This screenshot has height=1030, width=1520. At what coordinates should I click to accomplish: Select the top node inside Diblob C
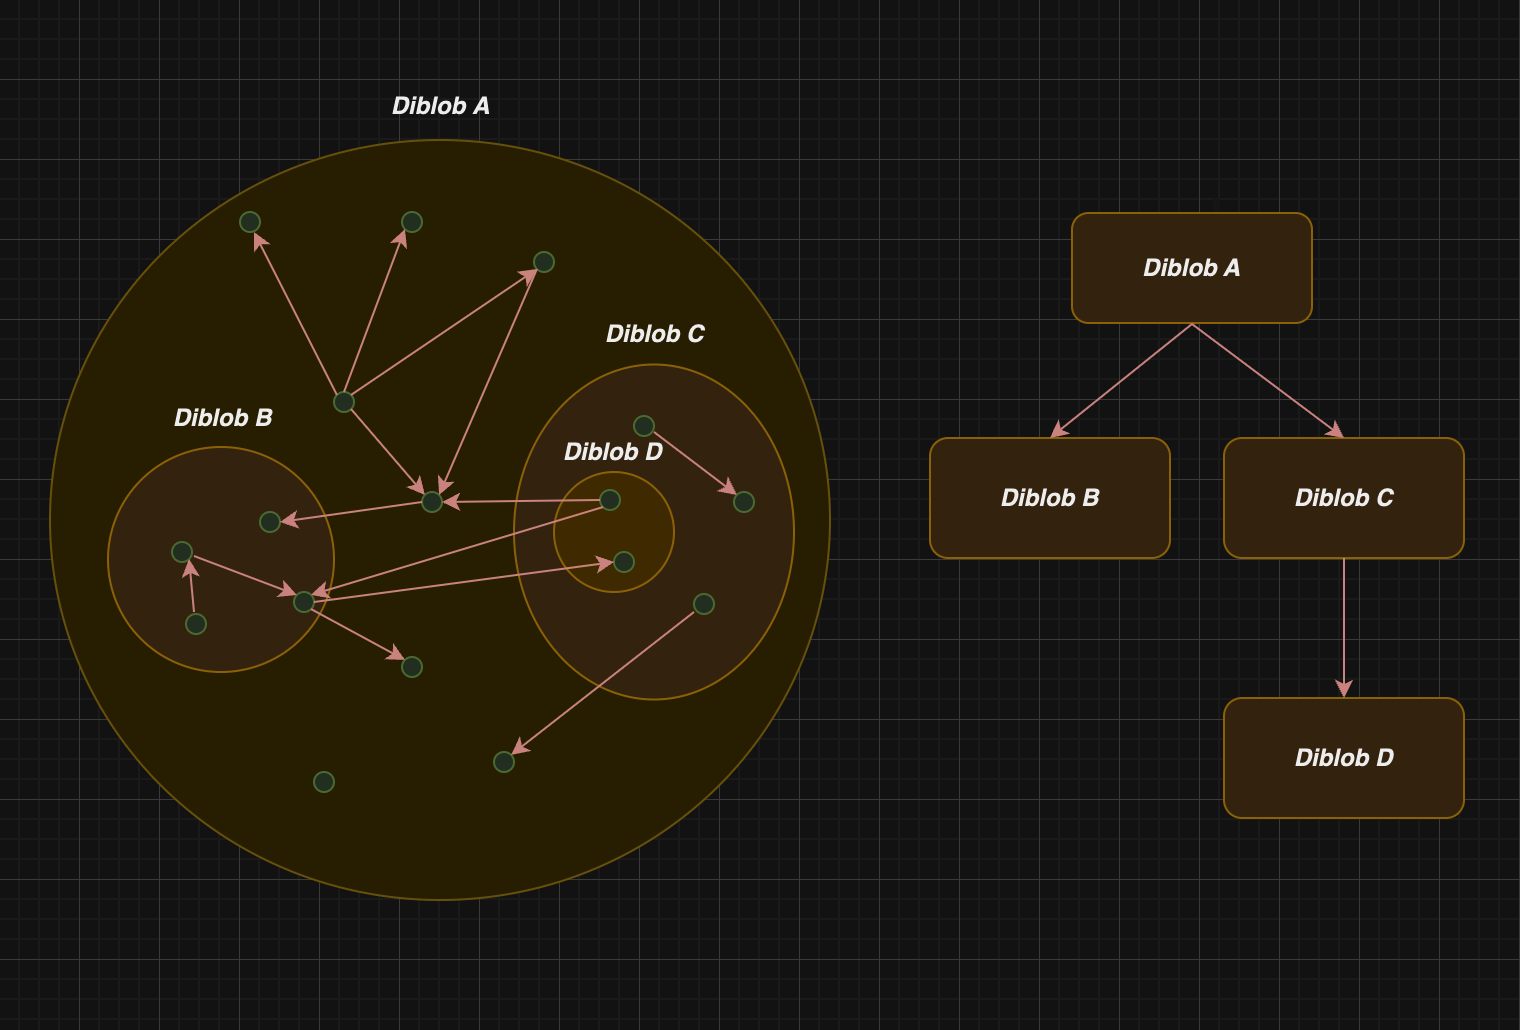(x=644, y=426)
